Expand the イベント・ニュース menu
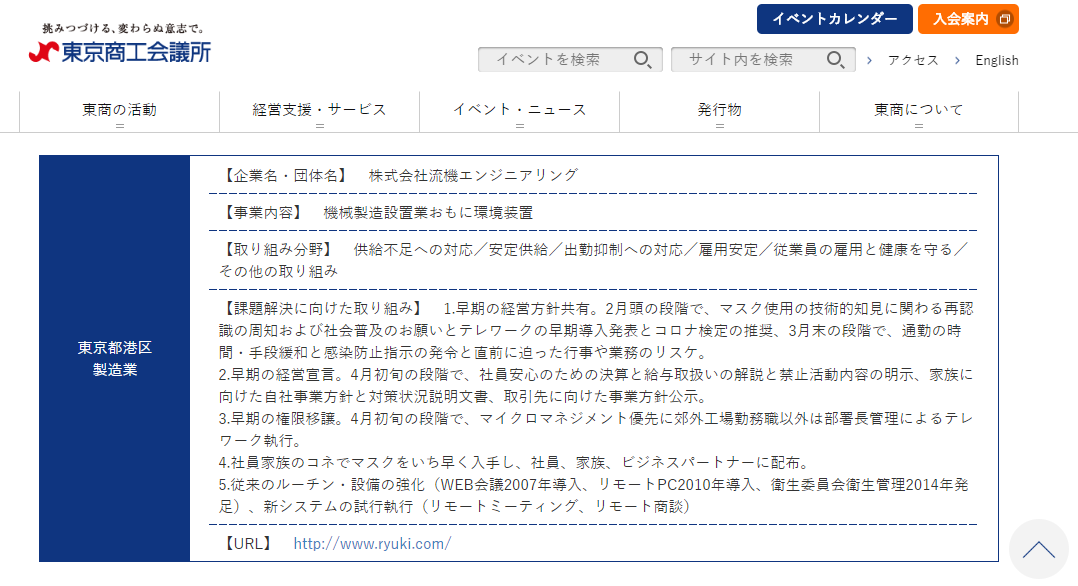Screen dimensions: 1078x586 (520, 111)
